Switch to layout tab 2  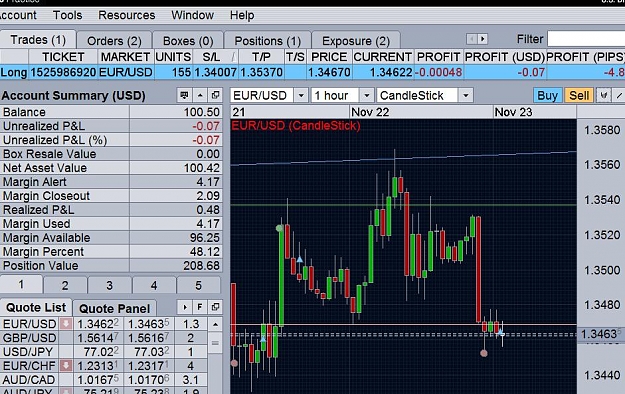click(65, 286)
